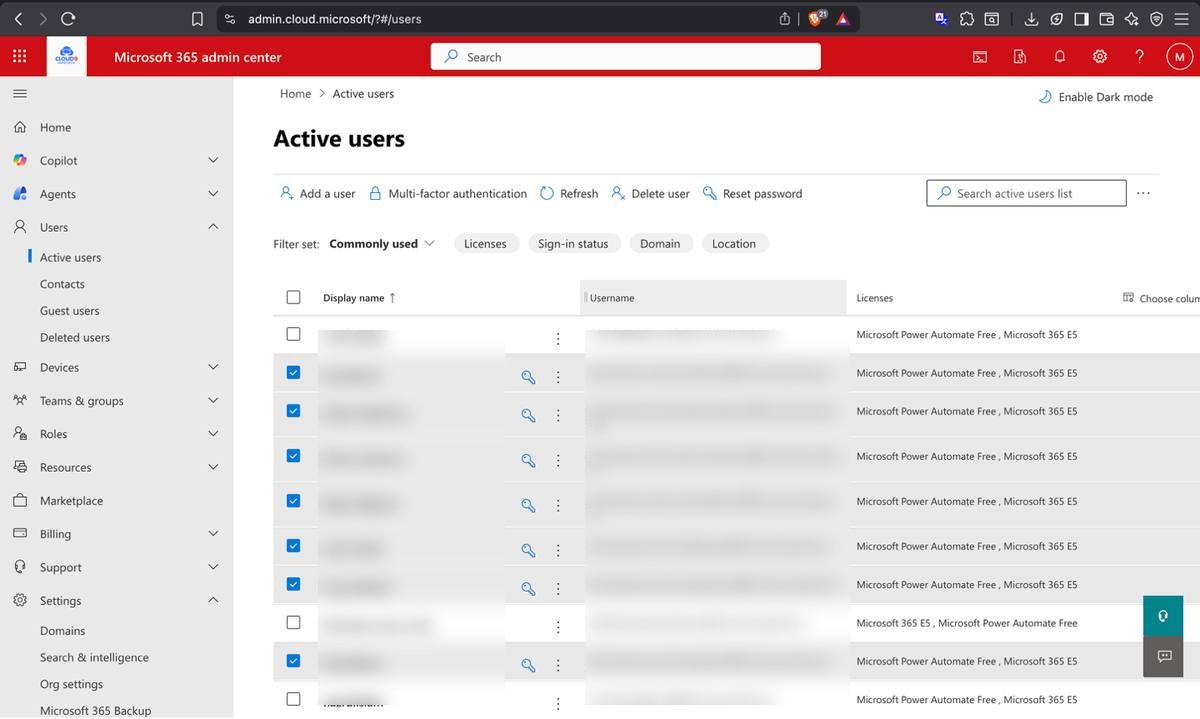Viewport: 1200px width, 719px height.
Task: Go to Home in the left navigation
Action: click(x=55, y=127)
